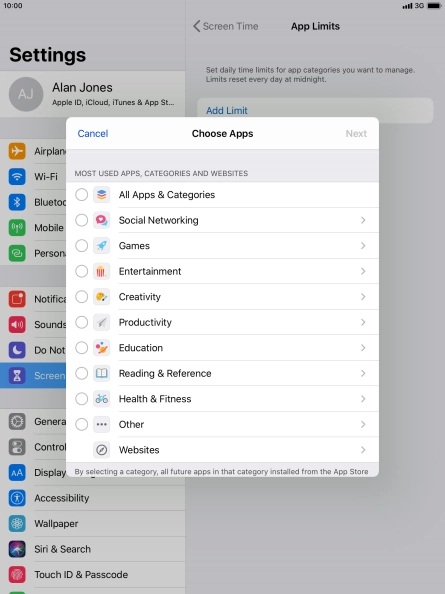Select the Education radio button
Image resolution: width=445 pixels, height=594 pixels.
click(81, 348)
